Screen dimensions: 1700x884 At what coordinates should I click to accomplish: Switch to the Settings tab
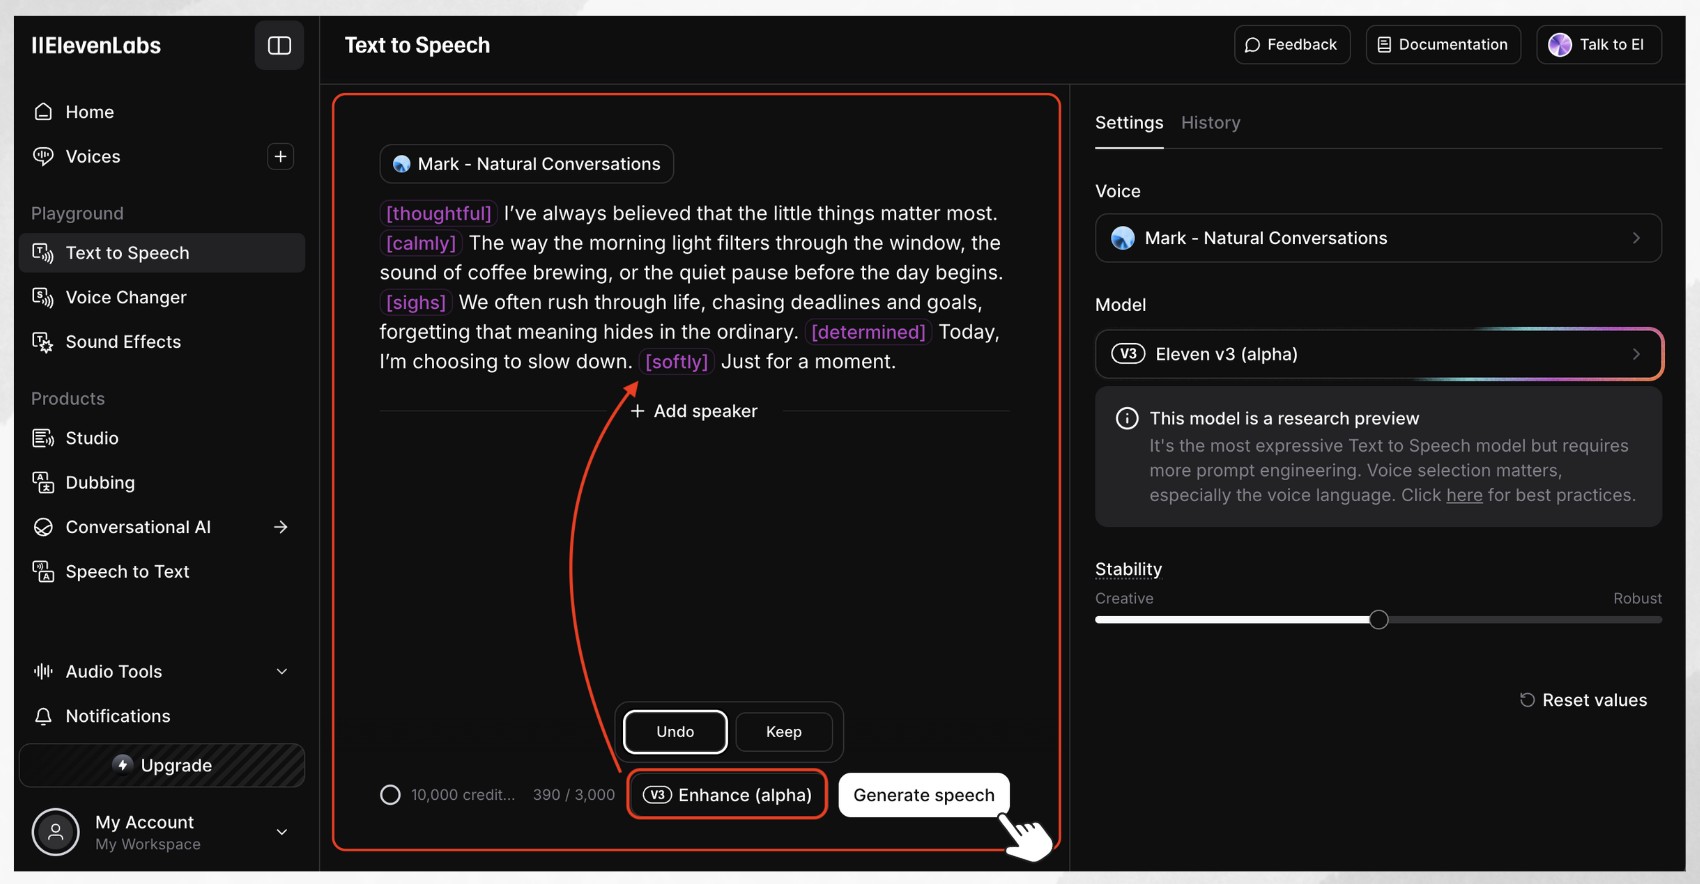(x=1129, y=123)
